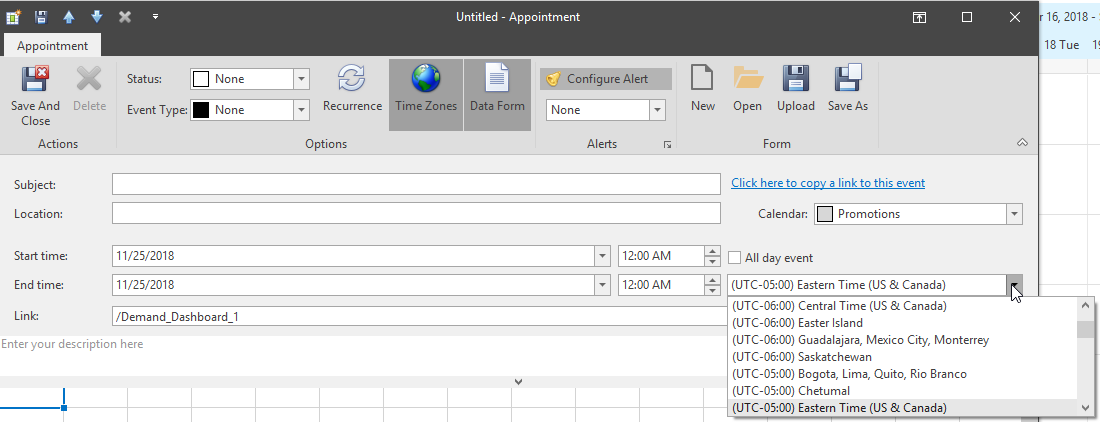
Task: Decrease Start time with down spinner
Action: [713, 262]
